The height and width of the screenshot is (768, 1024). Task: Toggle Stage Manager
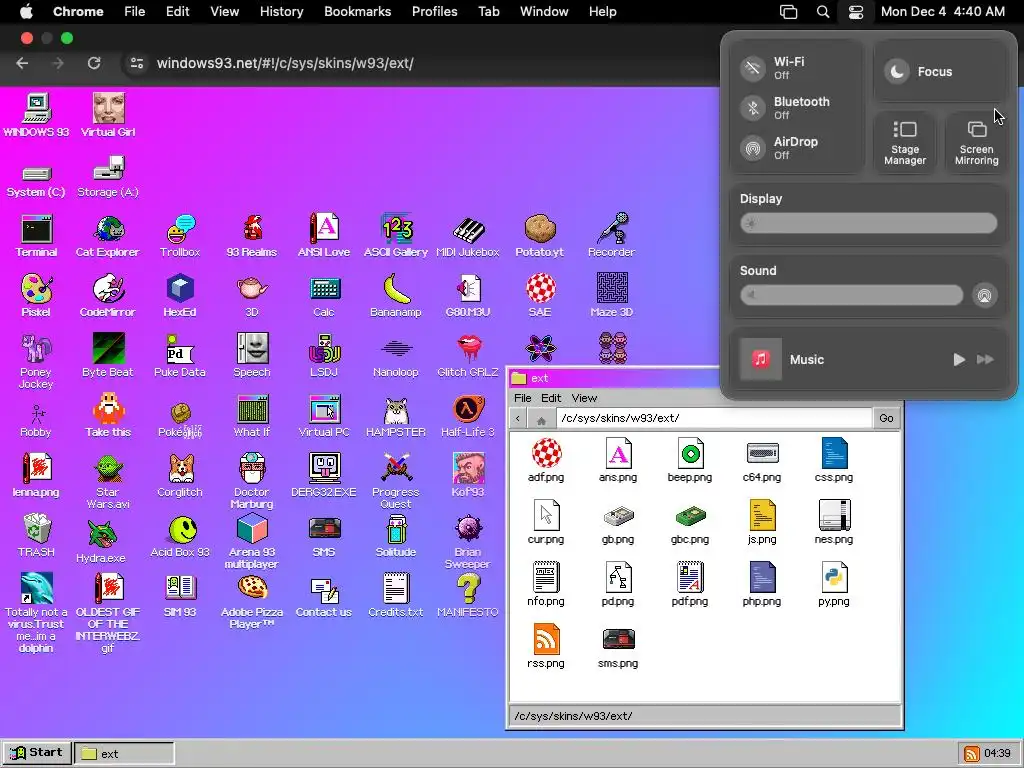[x=905, y=143]
